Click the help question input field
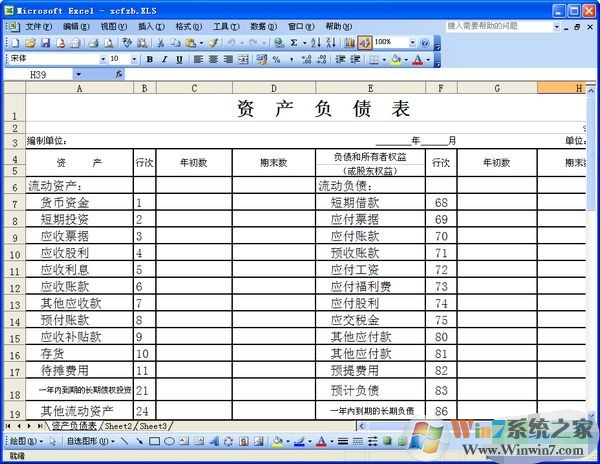600x464 pixels. click(x=499, y=26)
